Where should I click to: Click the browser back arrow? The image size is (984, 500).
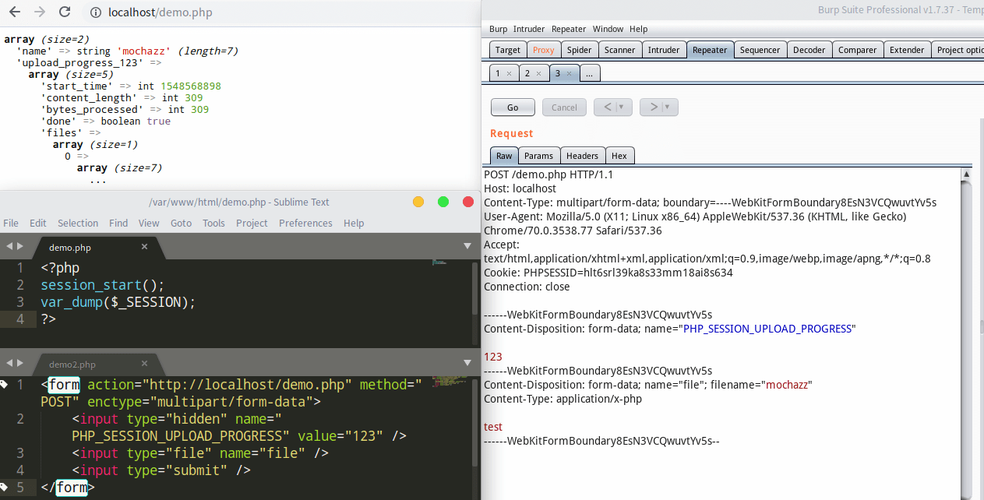(x=14, y=12)
